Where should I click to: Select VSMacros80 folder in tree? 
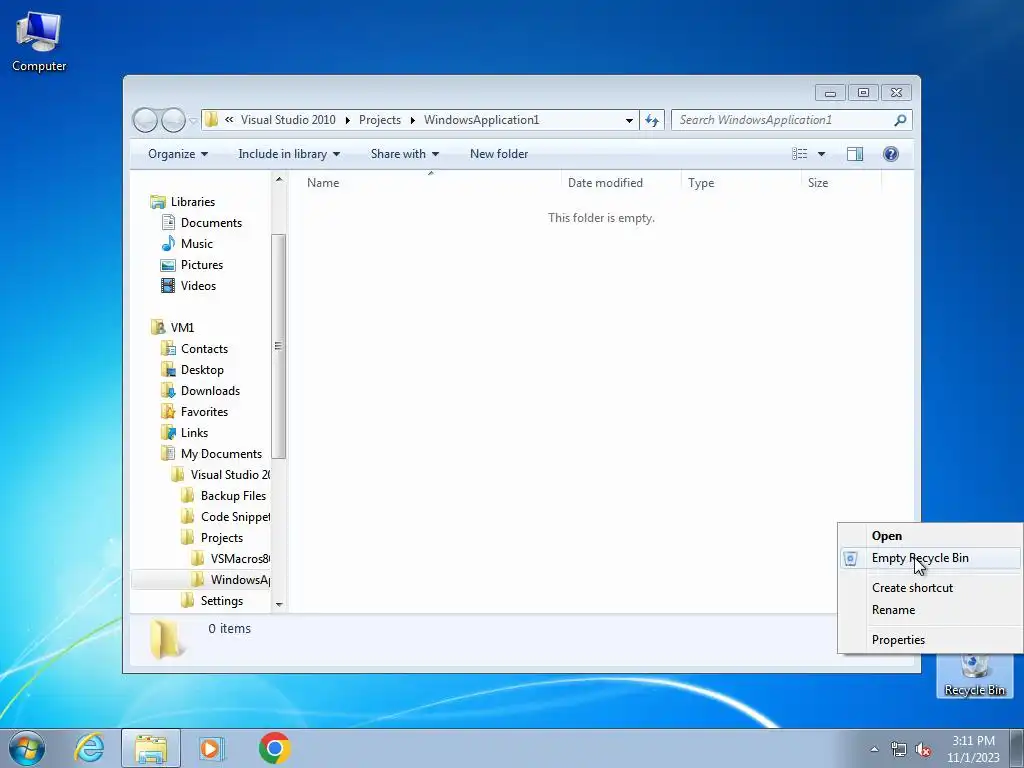[240, 558]
